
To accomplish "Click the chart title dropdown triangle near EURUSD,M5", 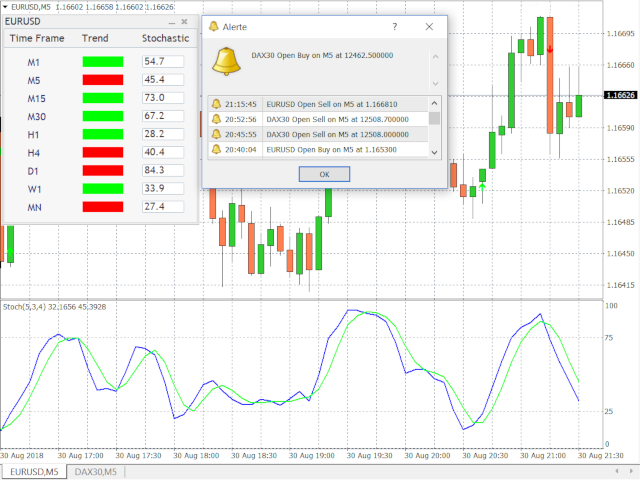I will pyautogui.click(x=5, y=7).
